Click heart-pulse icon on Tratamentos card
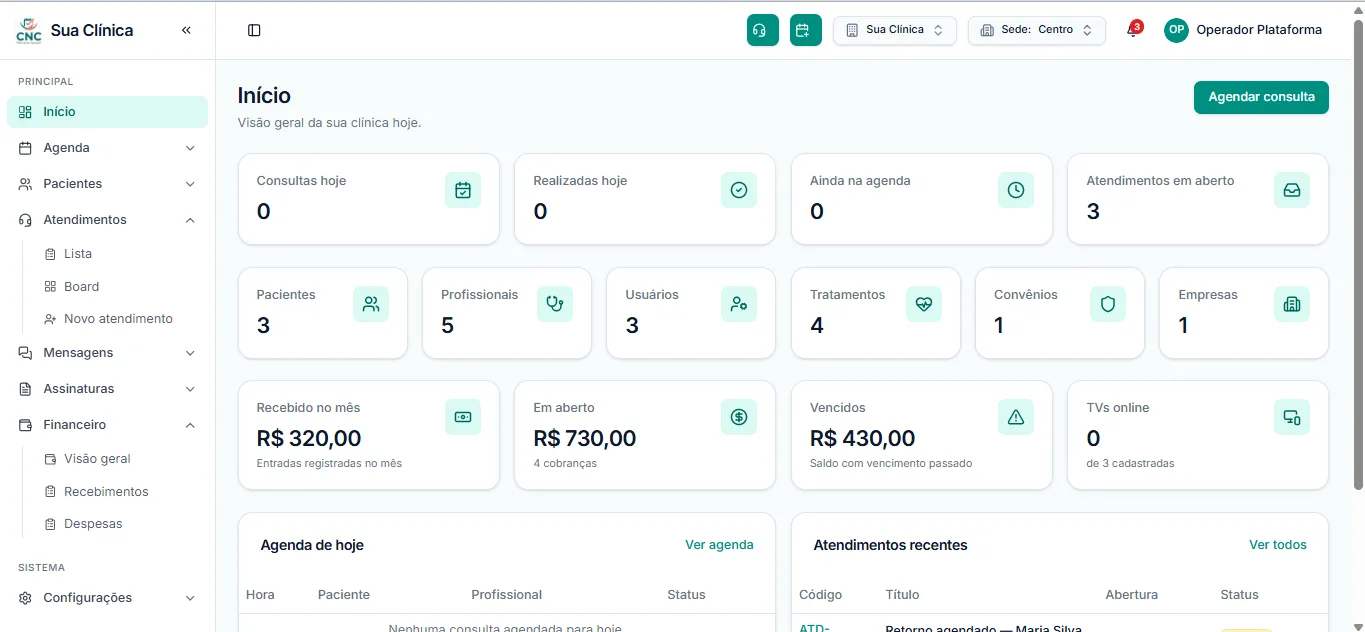This screenshot has width=1365, height=632. [x=924, y=304]
